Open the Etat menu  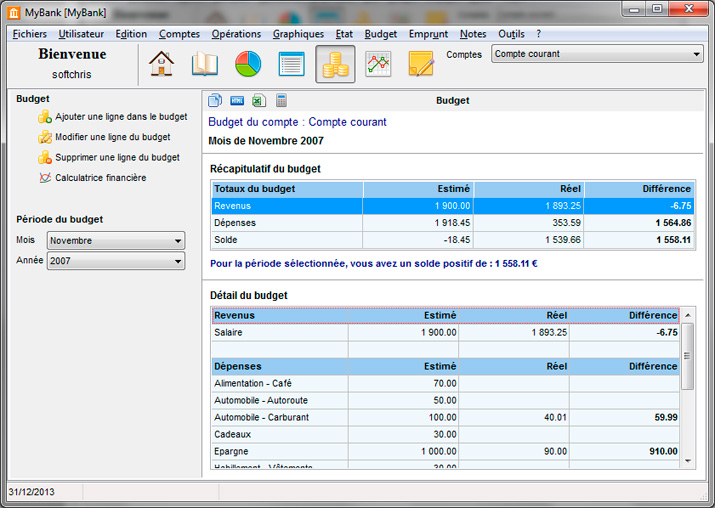344,34
